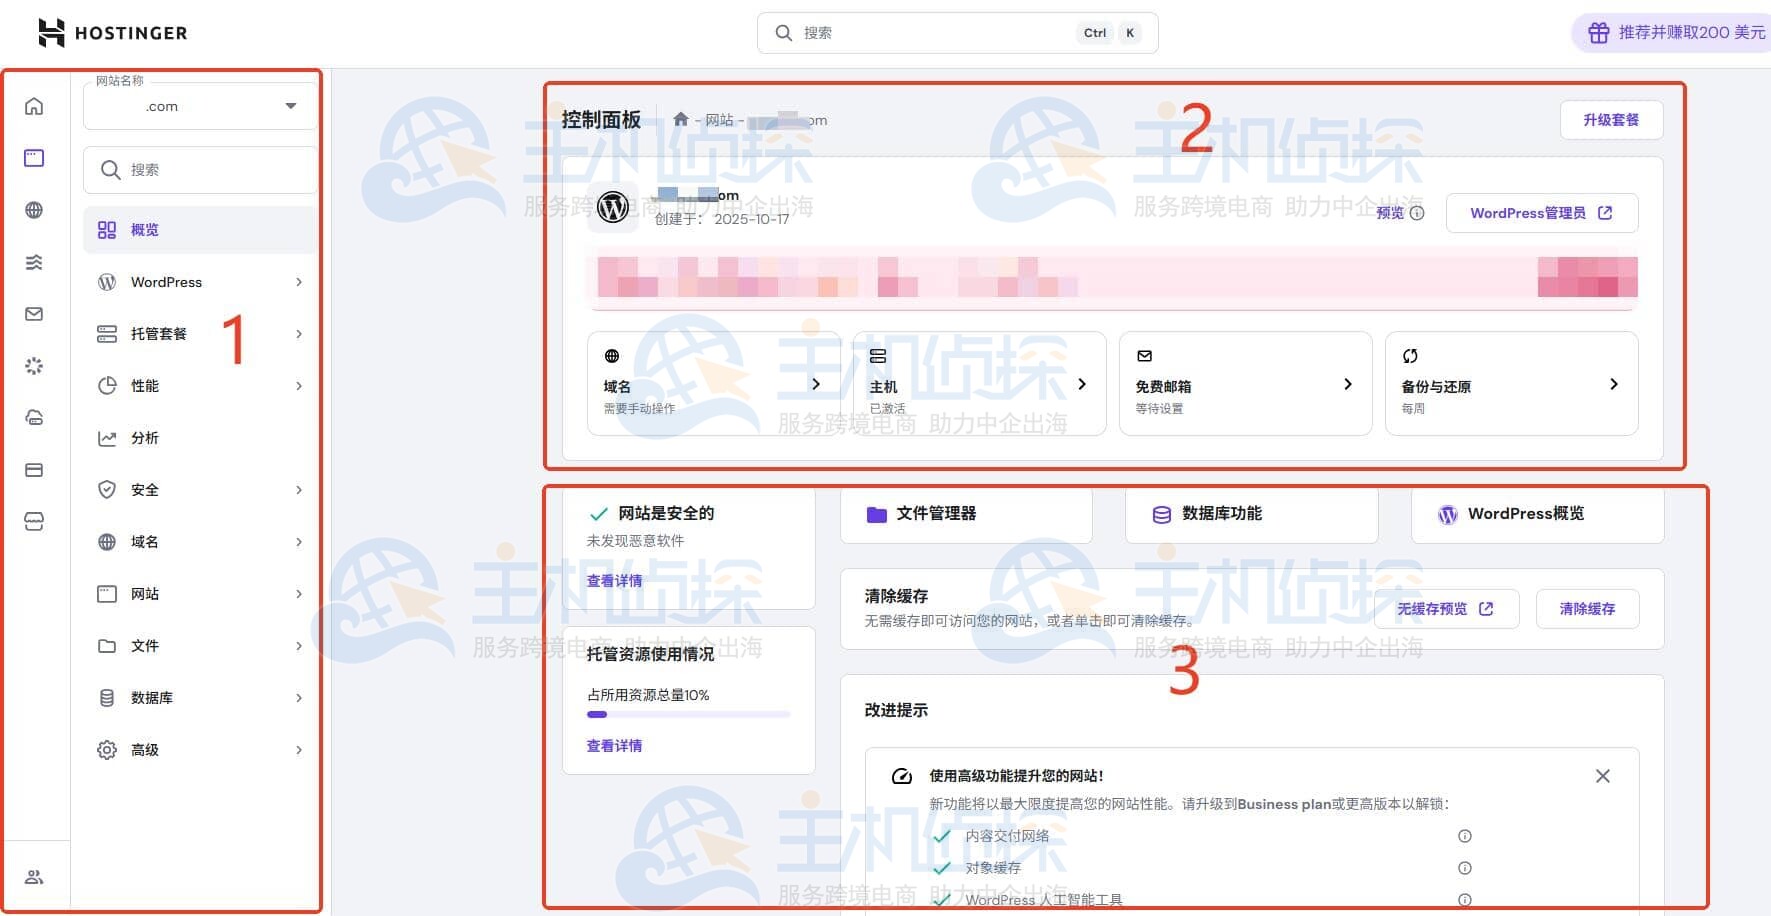Screen dimensions: 1771x916
Task: Click the marketplace store icon in left rail
Action: coord(34,522)
